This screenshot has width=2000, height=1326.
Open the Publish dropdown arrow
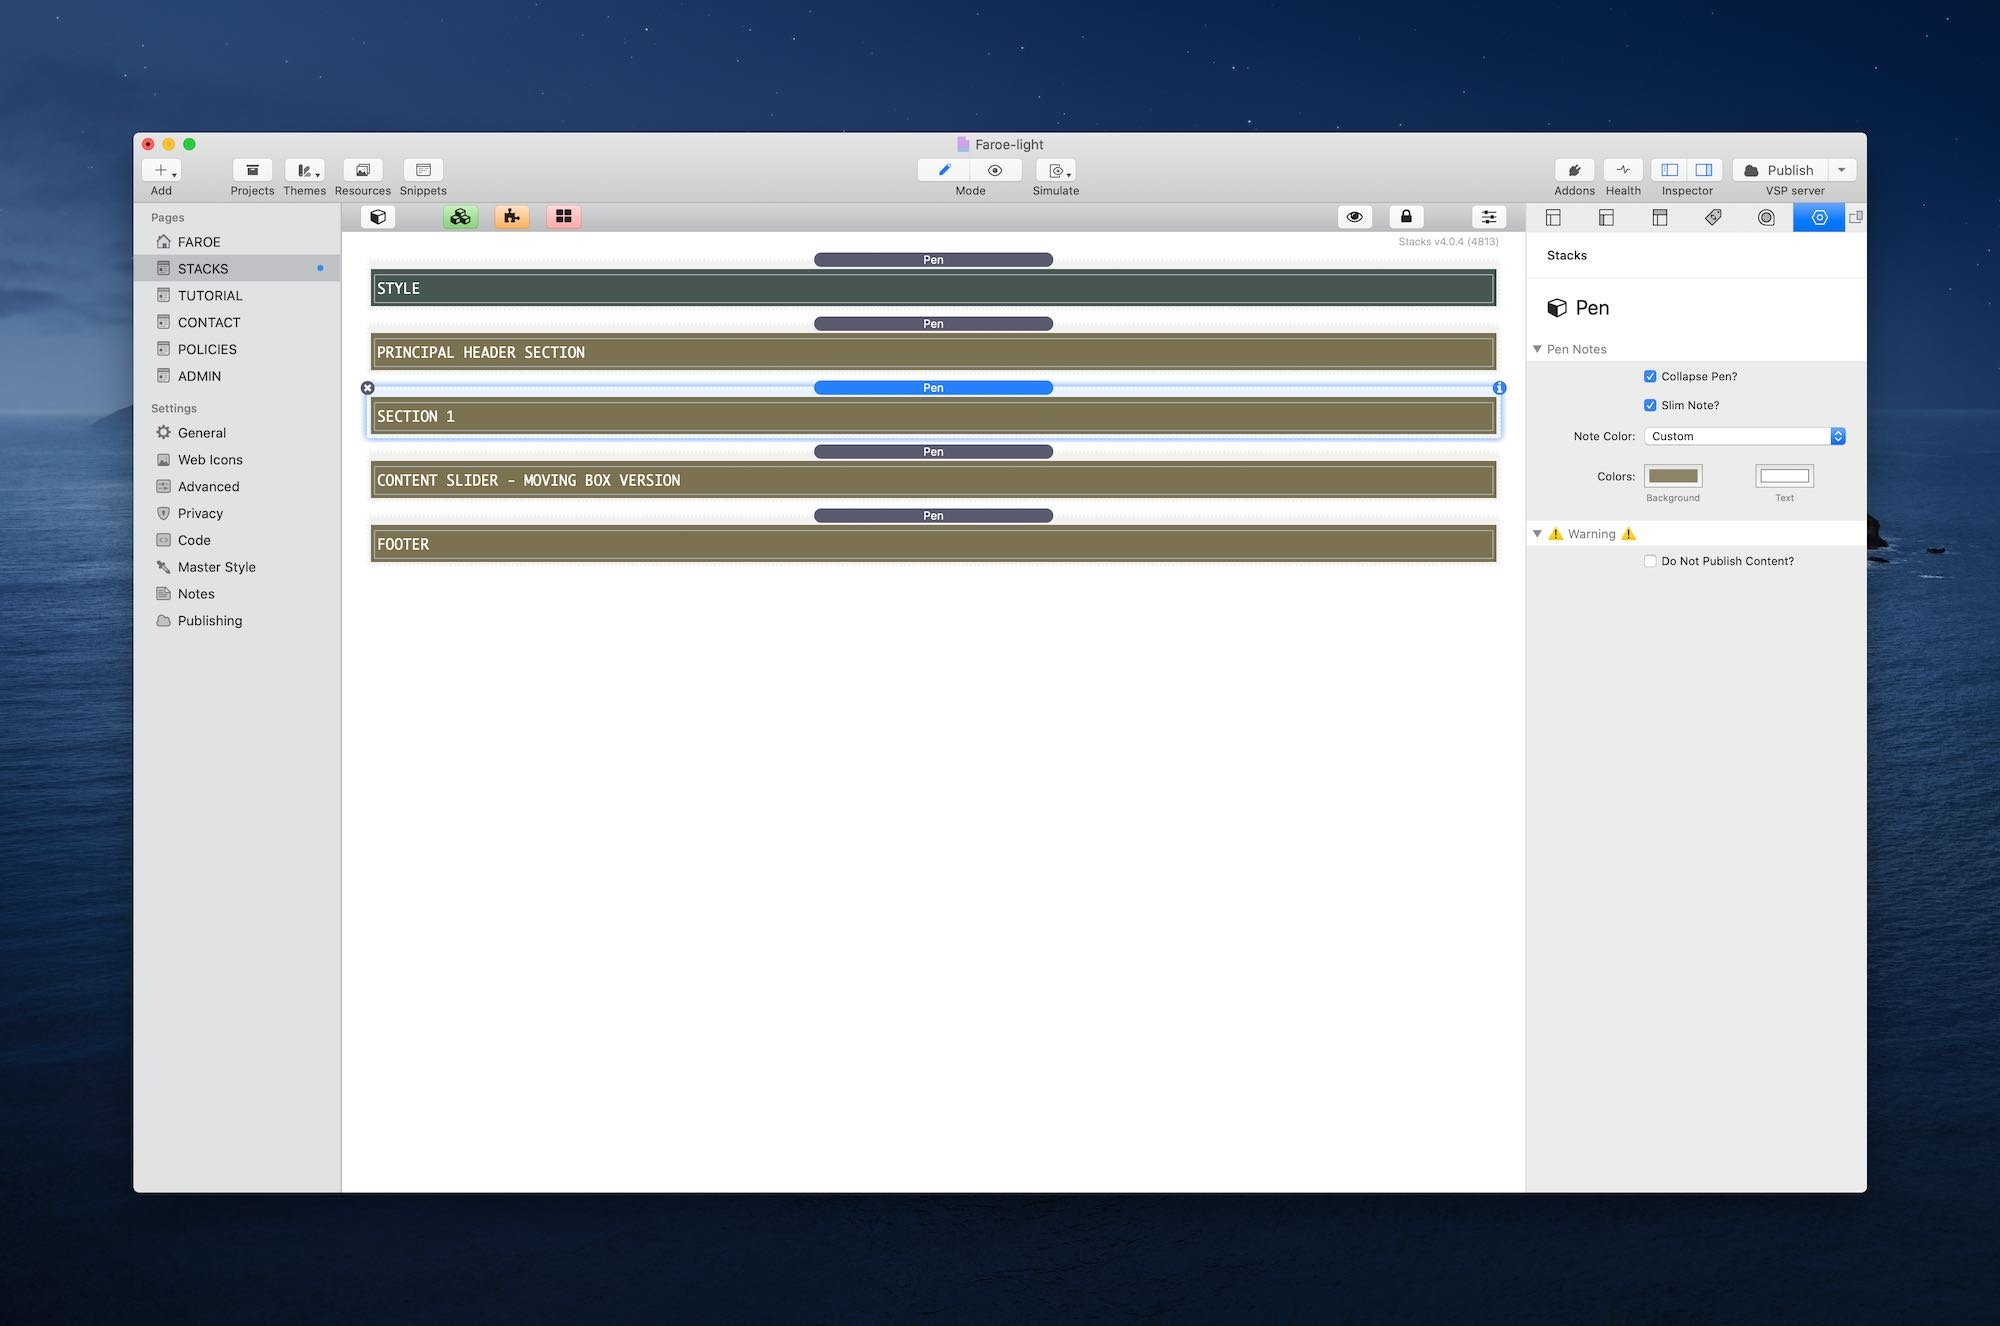1842,170
